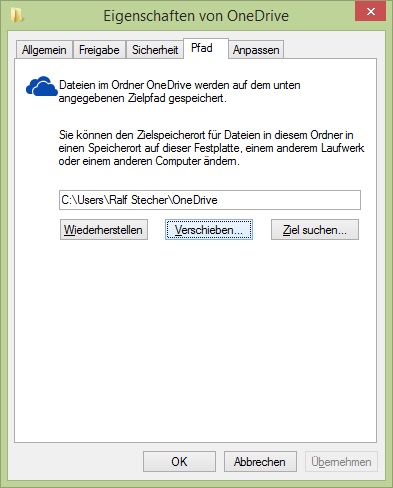Open the Freigabe tab

pos(99,50)
